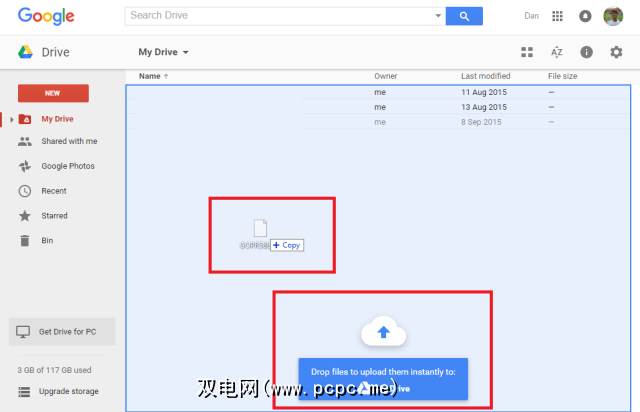Click the Owner column header

point(385,76)
